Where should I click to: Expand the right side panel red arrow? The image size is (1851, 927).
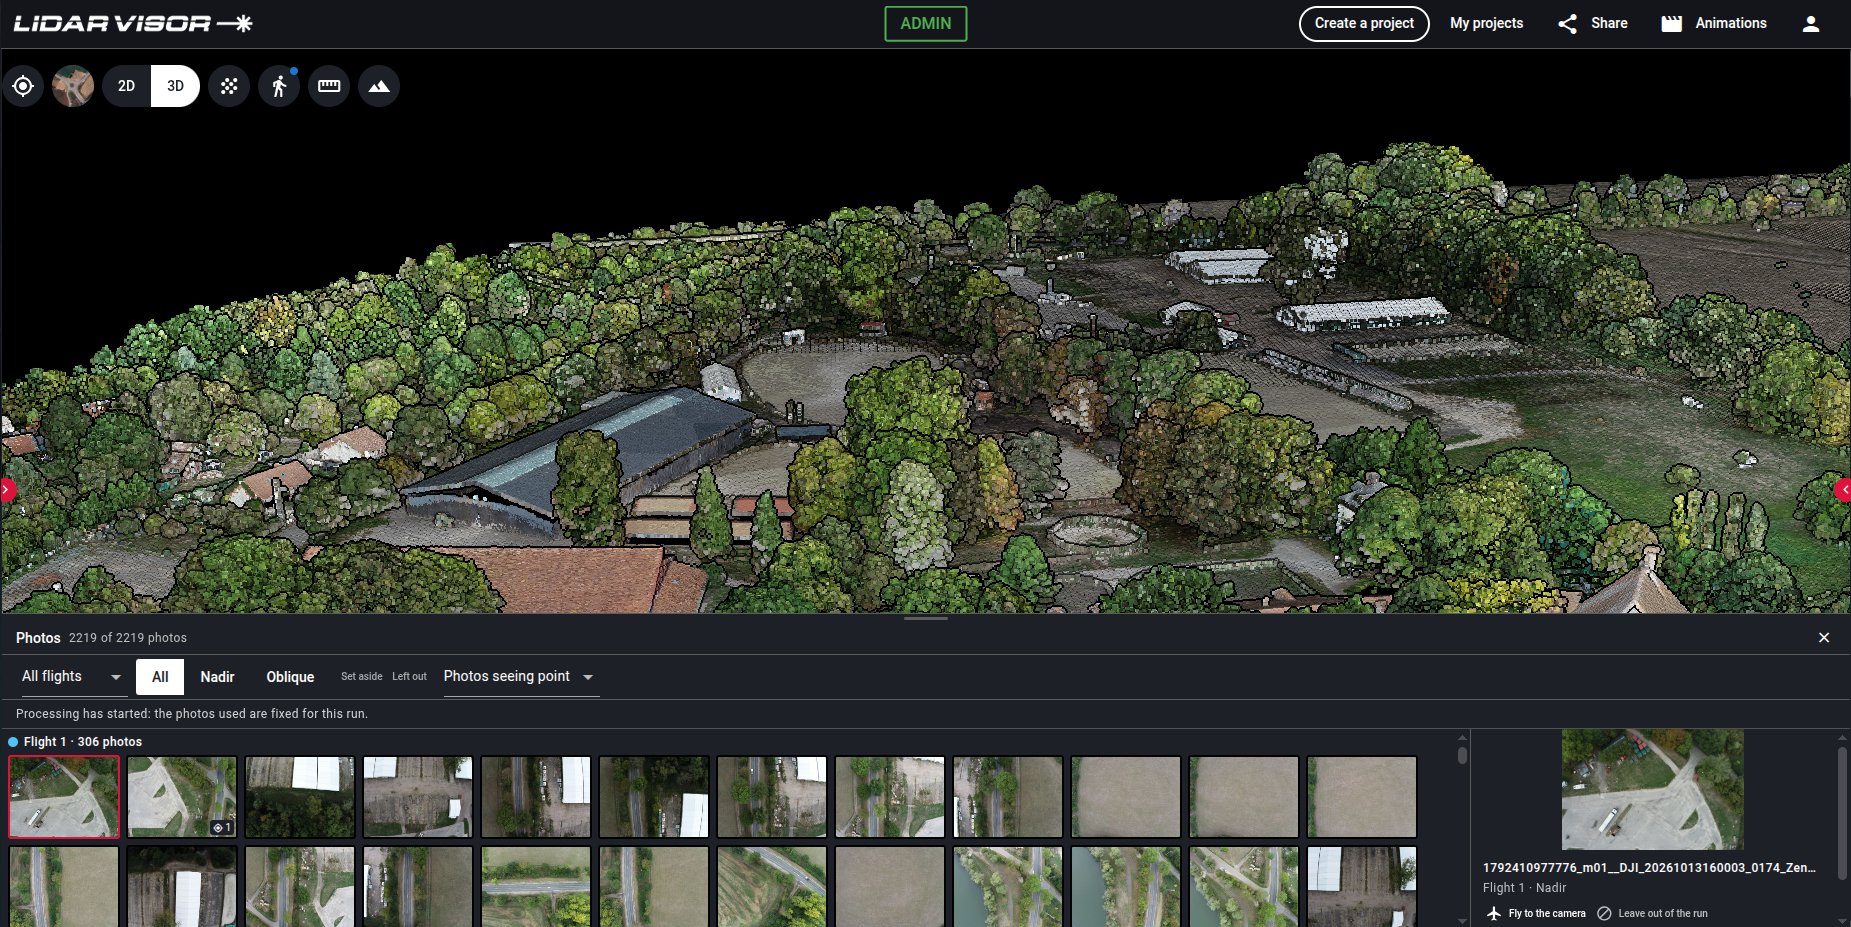[1843, 490]
